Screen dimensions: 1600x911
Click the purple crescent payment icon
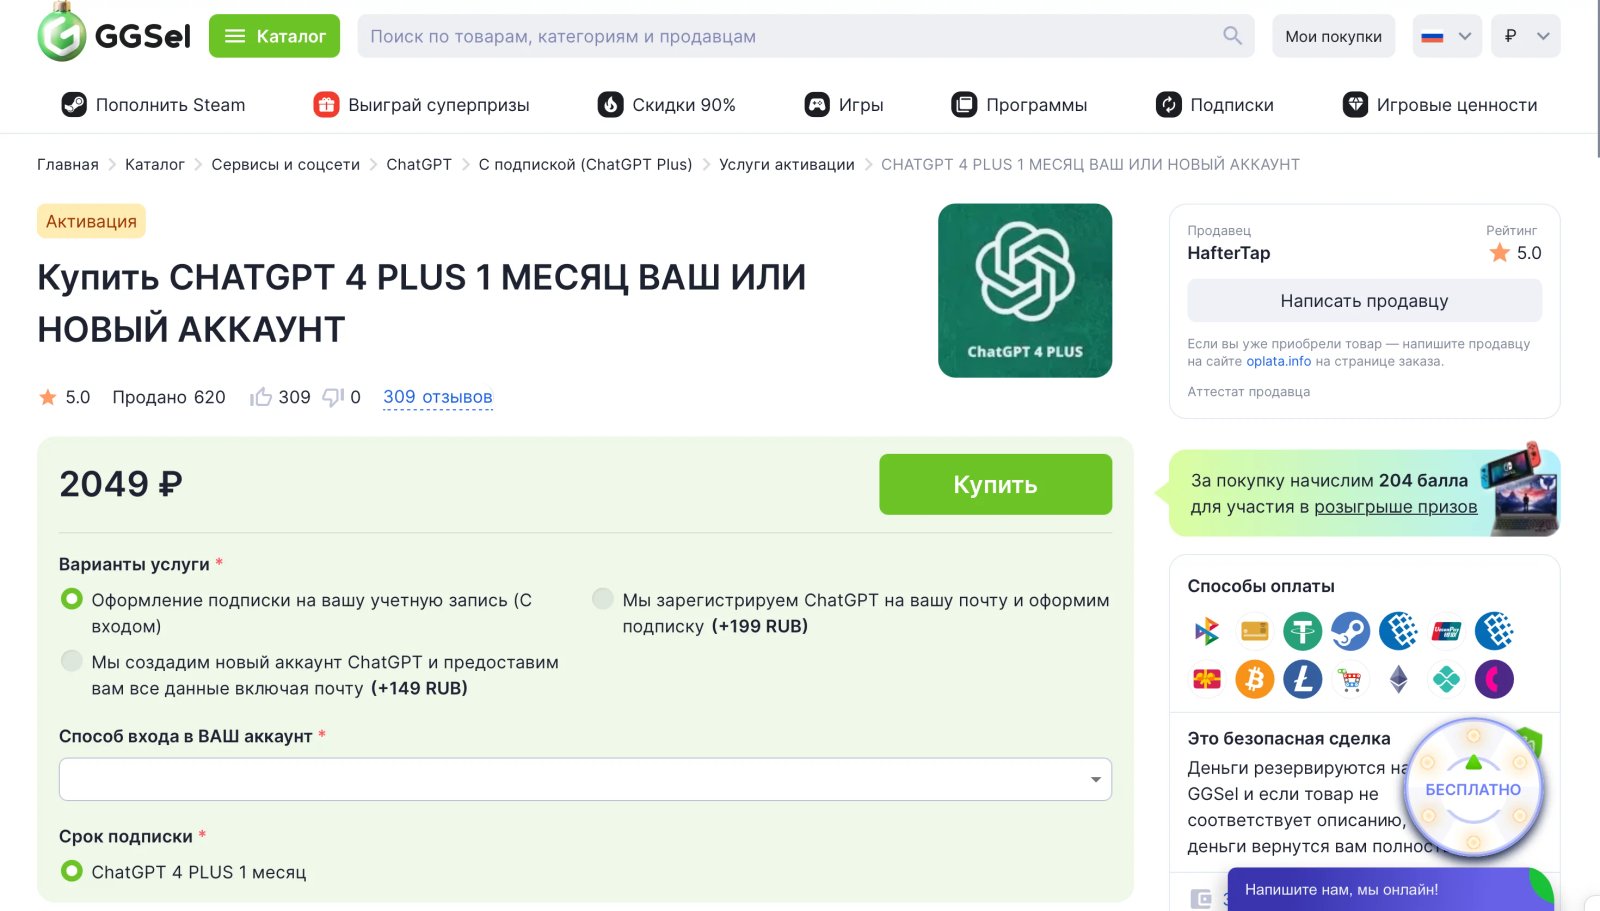(x=1494, y=680)
